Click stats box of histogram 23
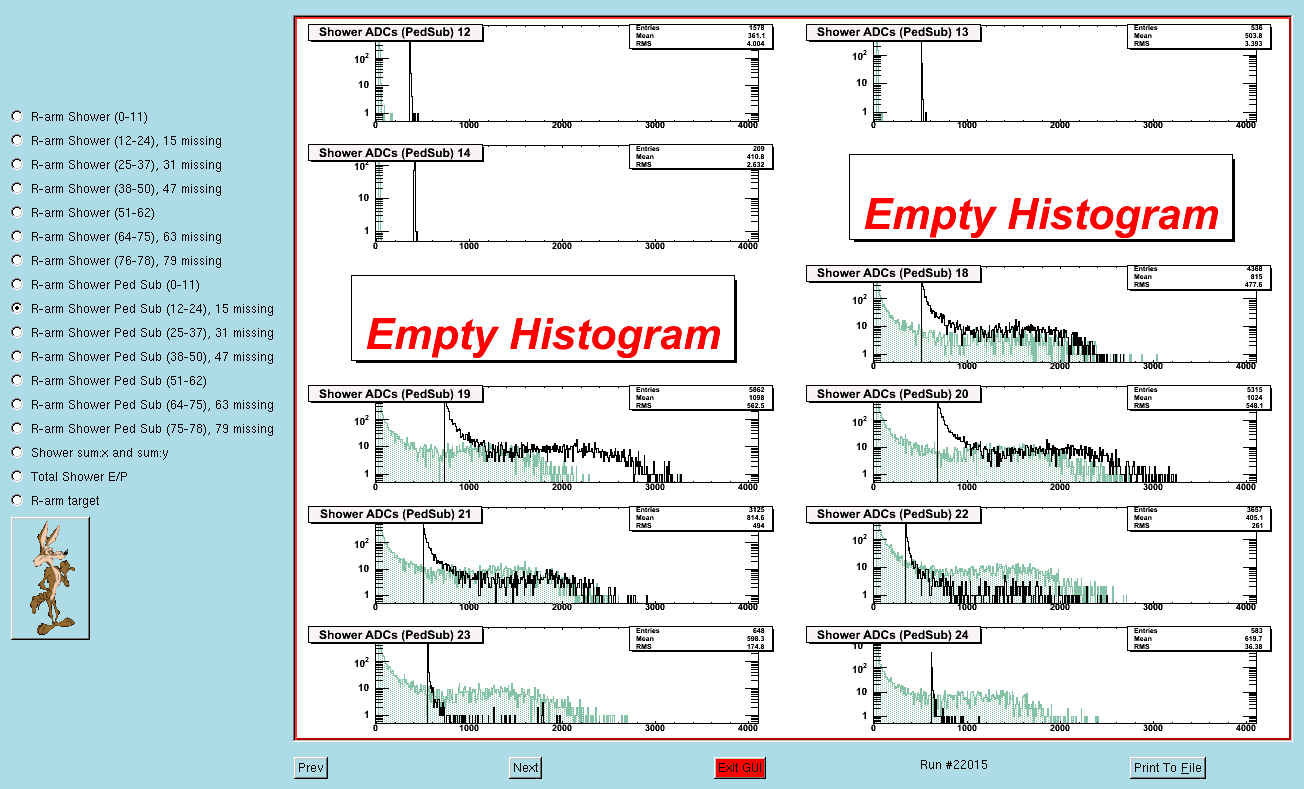This screenshot has height=789, width=1304. 701,639
